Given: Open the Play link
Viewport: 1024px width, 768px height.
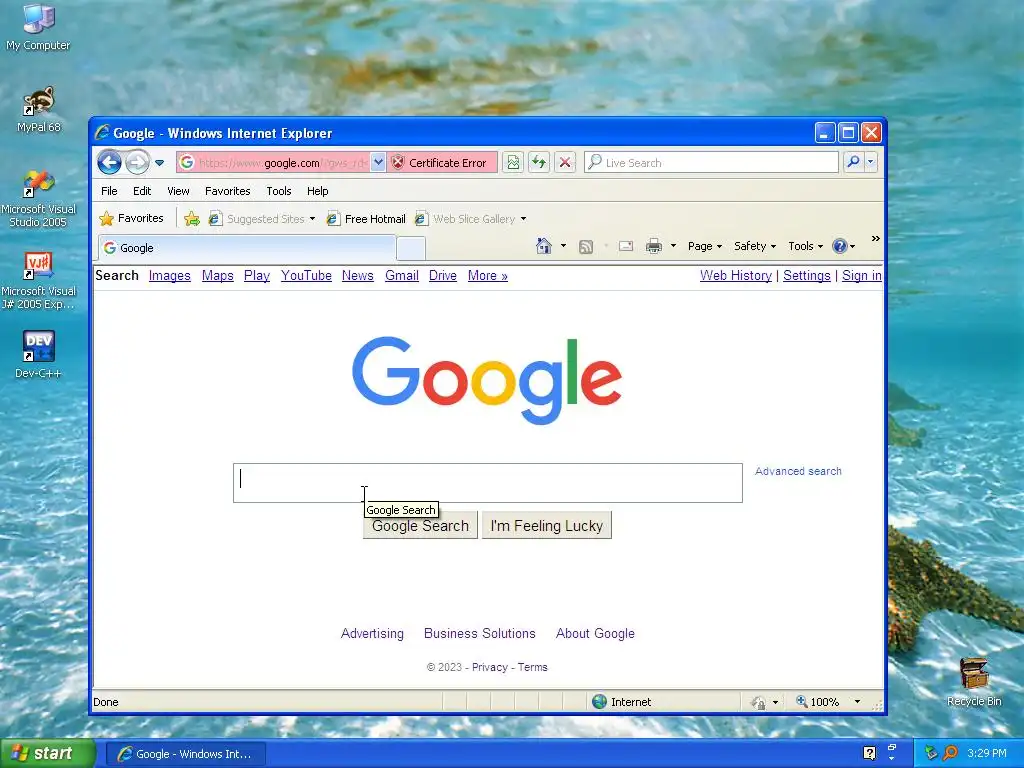Looking at the screenshot, I should point(257,276).
